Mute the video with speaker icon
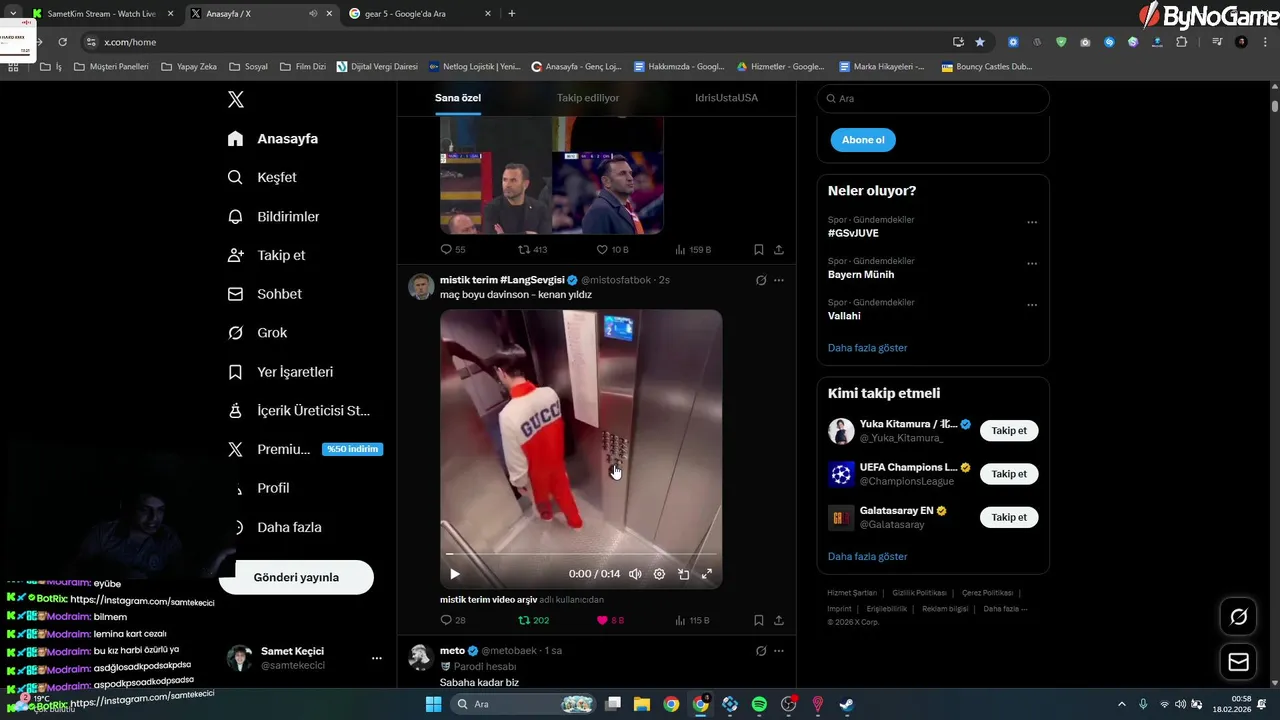This screenshot has height=720, width=1280. pos(635,574)
